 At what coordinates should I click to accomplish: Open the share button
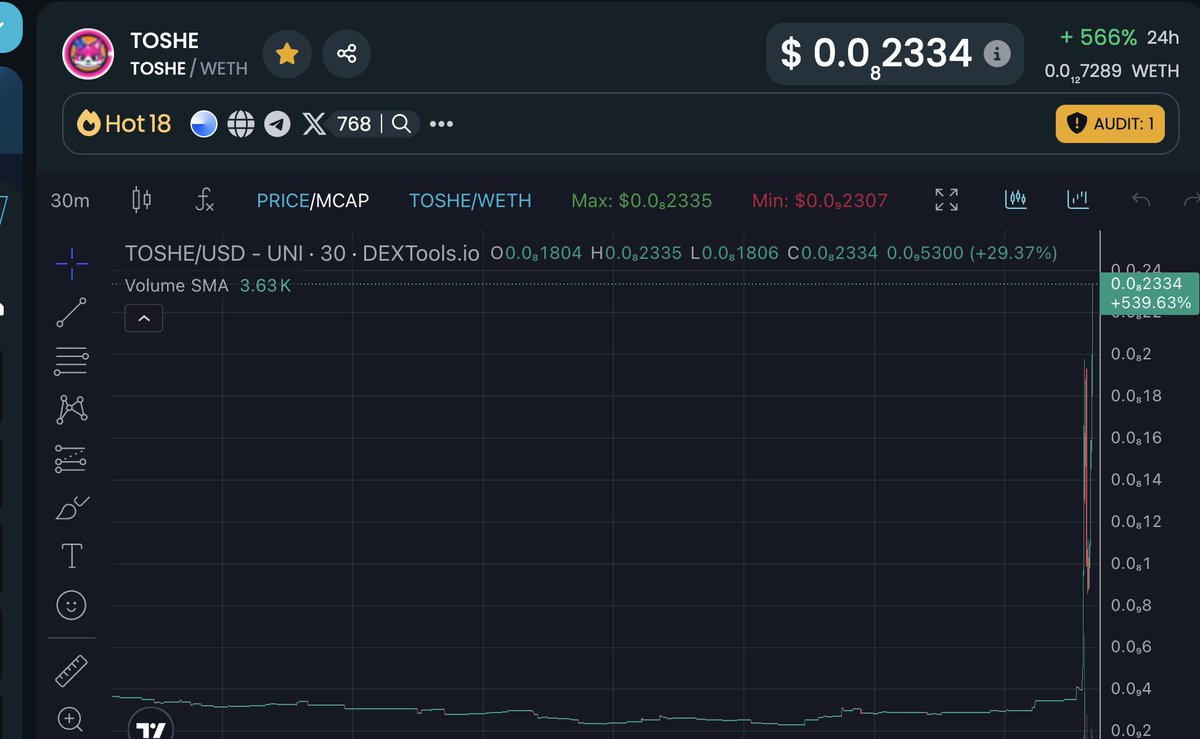point(347,54)
